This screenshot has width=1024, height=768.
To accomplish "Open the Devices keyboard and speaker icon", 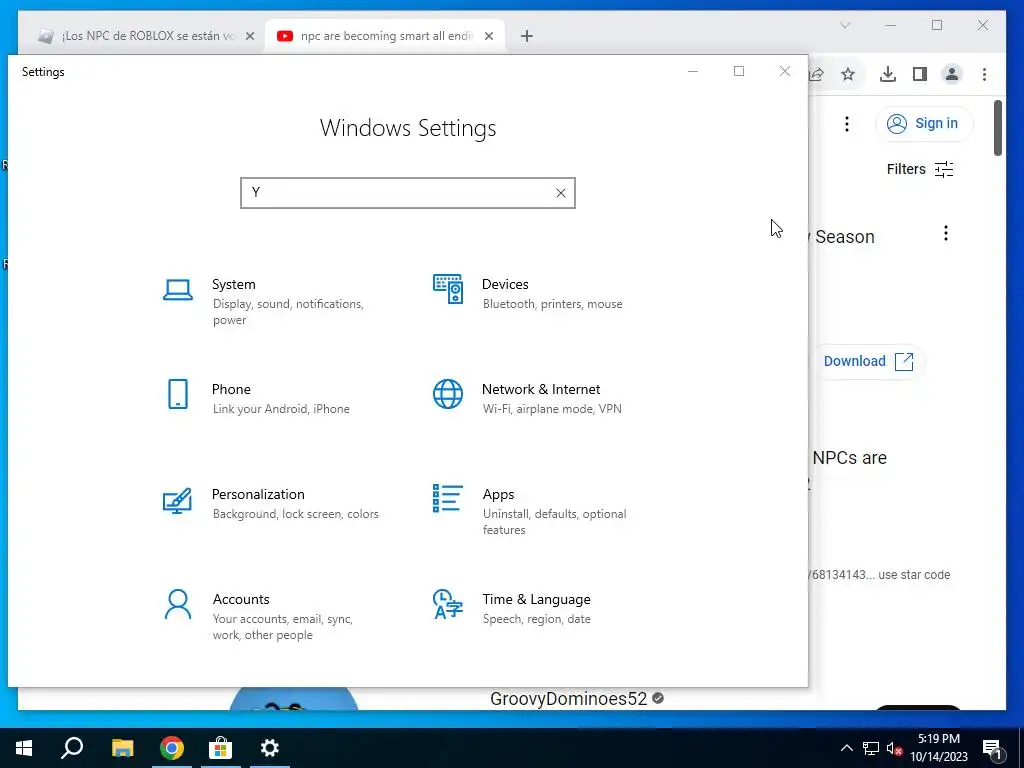I will coord(448,289).
